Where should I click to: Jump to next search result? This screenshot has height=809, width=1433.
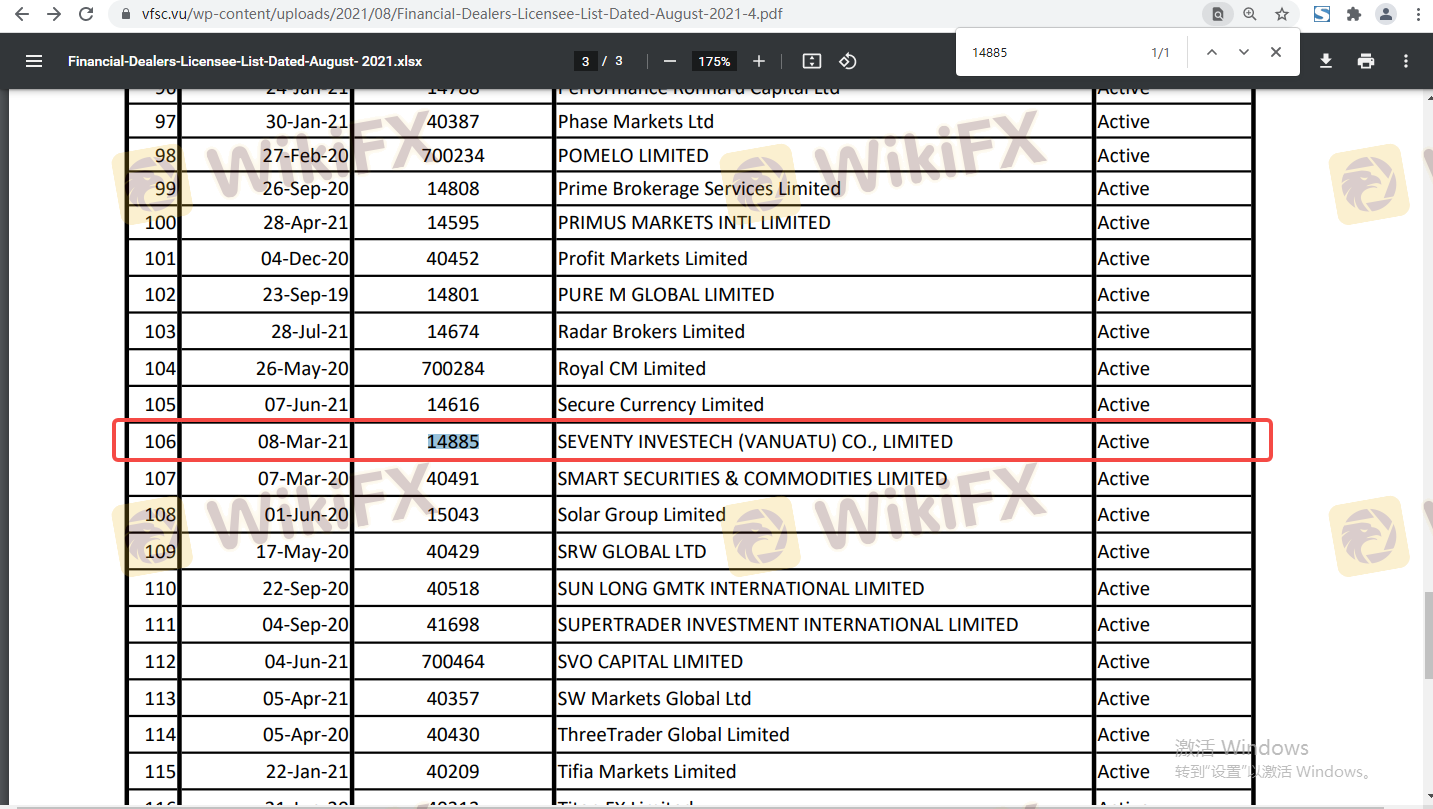click(1244, 52)
